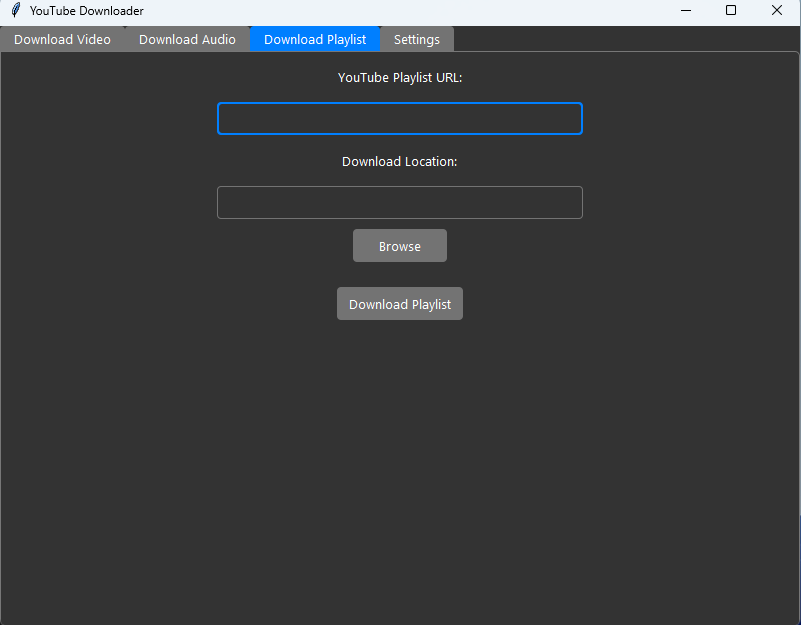Click the feather app icon in title bar
The height and width of the screenshot is (625, 801).
16,10
